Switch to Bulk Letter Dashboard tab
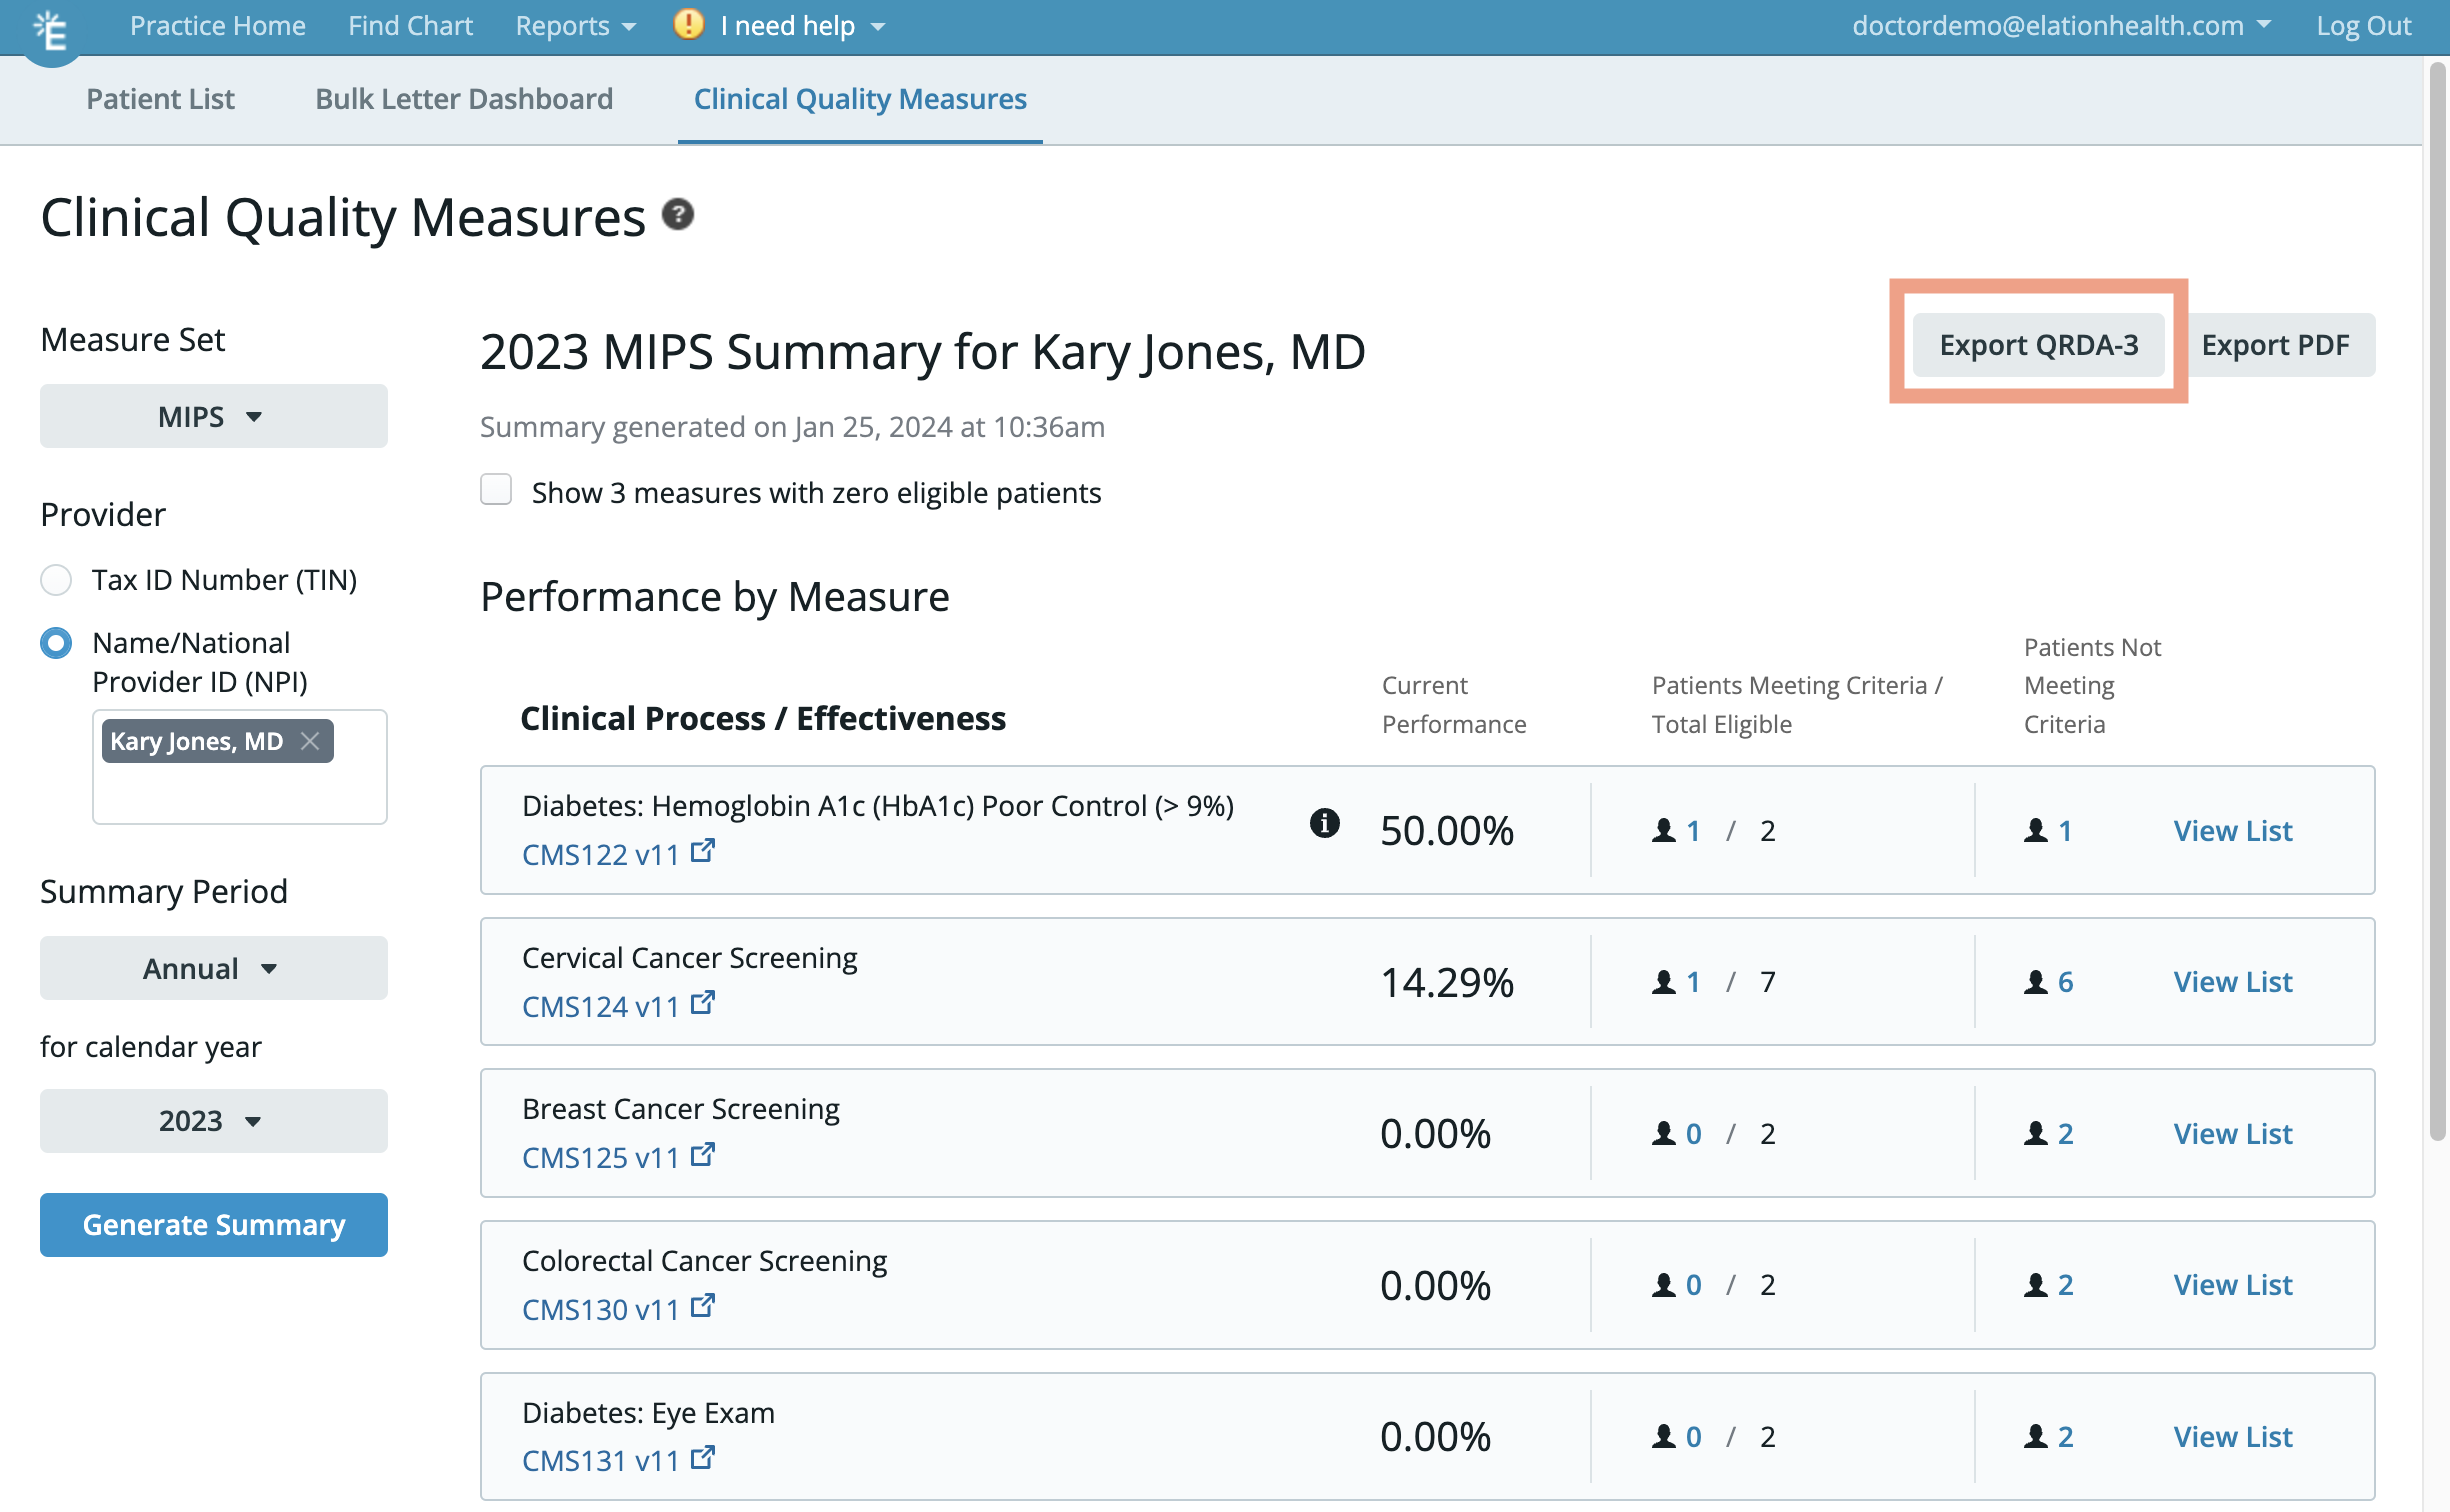 point(464,98)
